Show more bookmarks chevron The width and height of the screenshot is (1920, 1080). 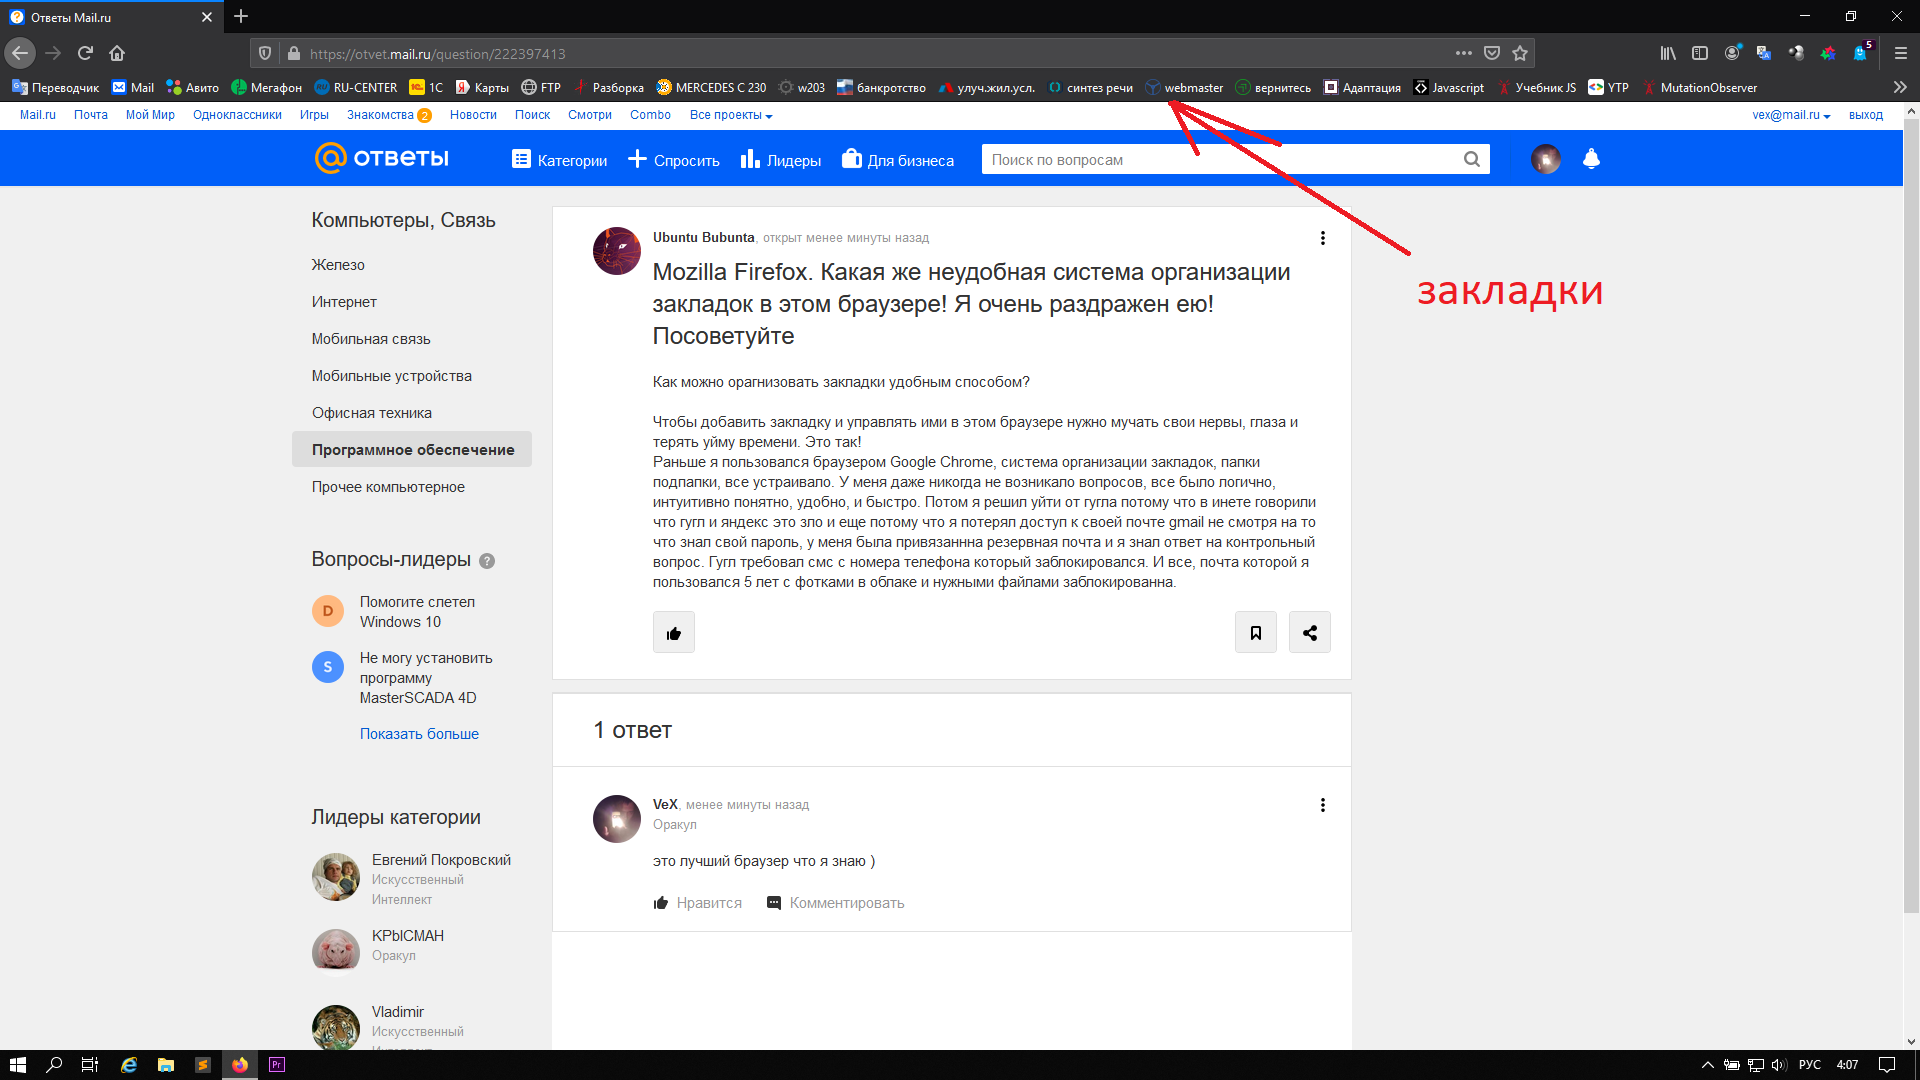point(1900,87)
